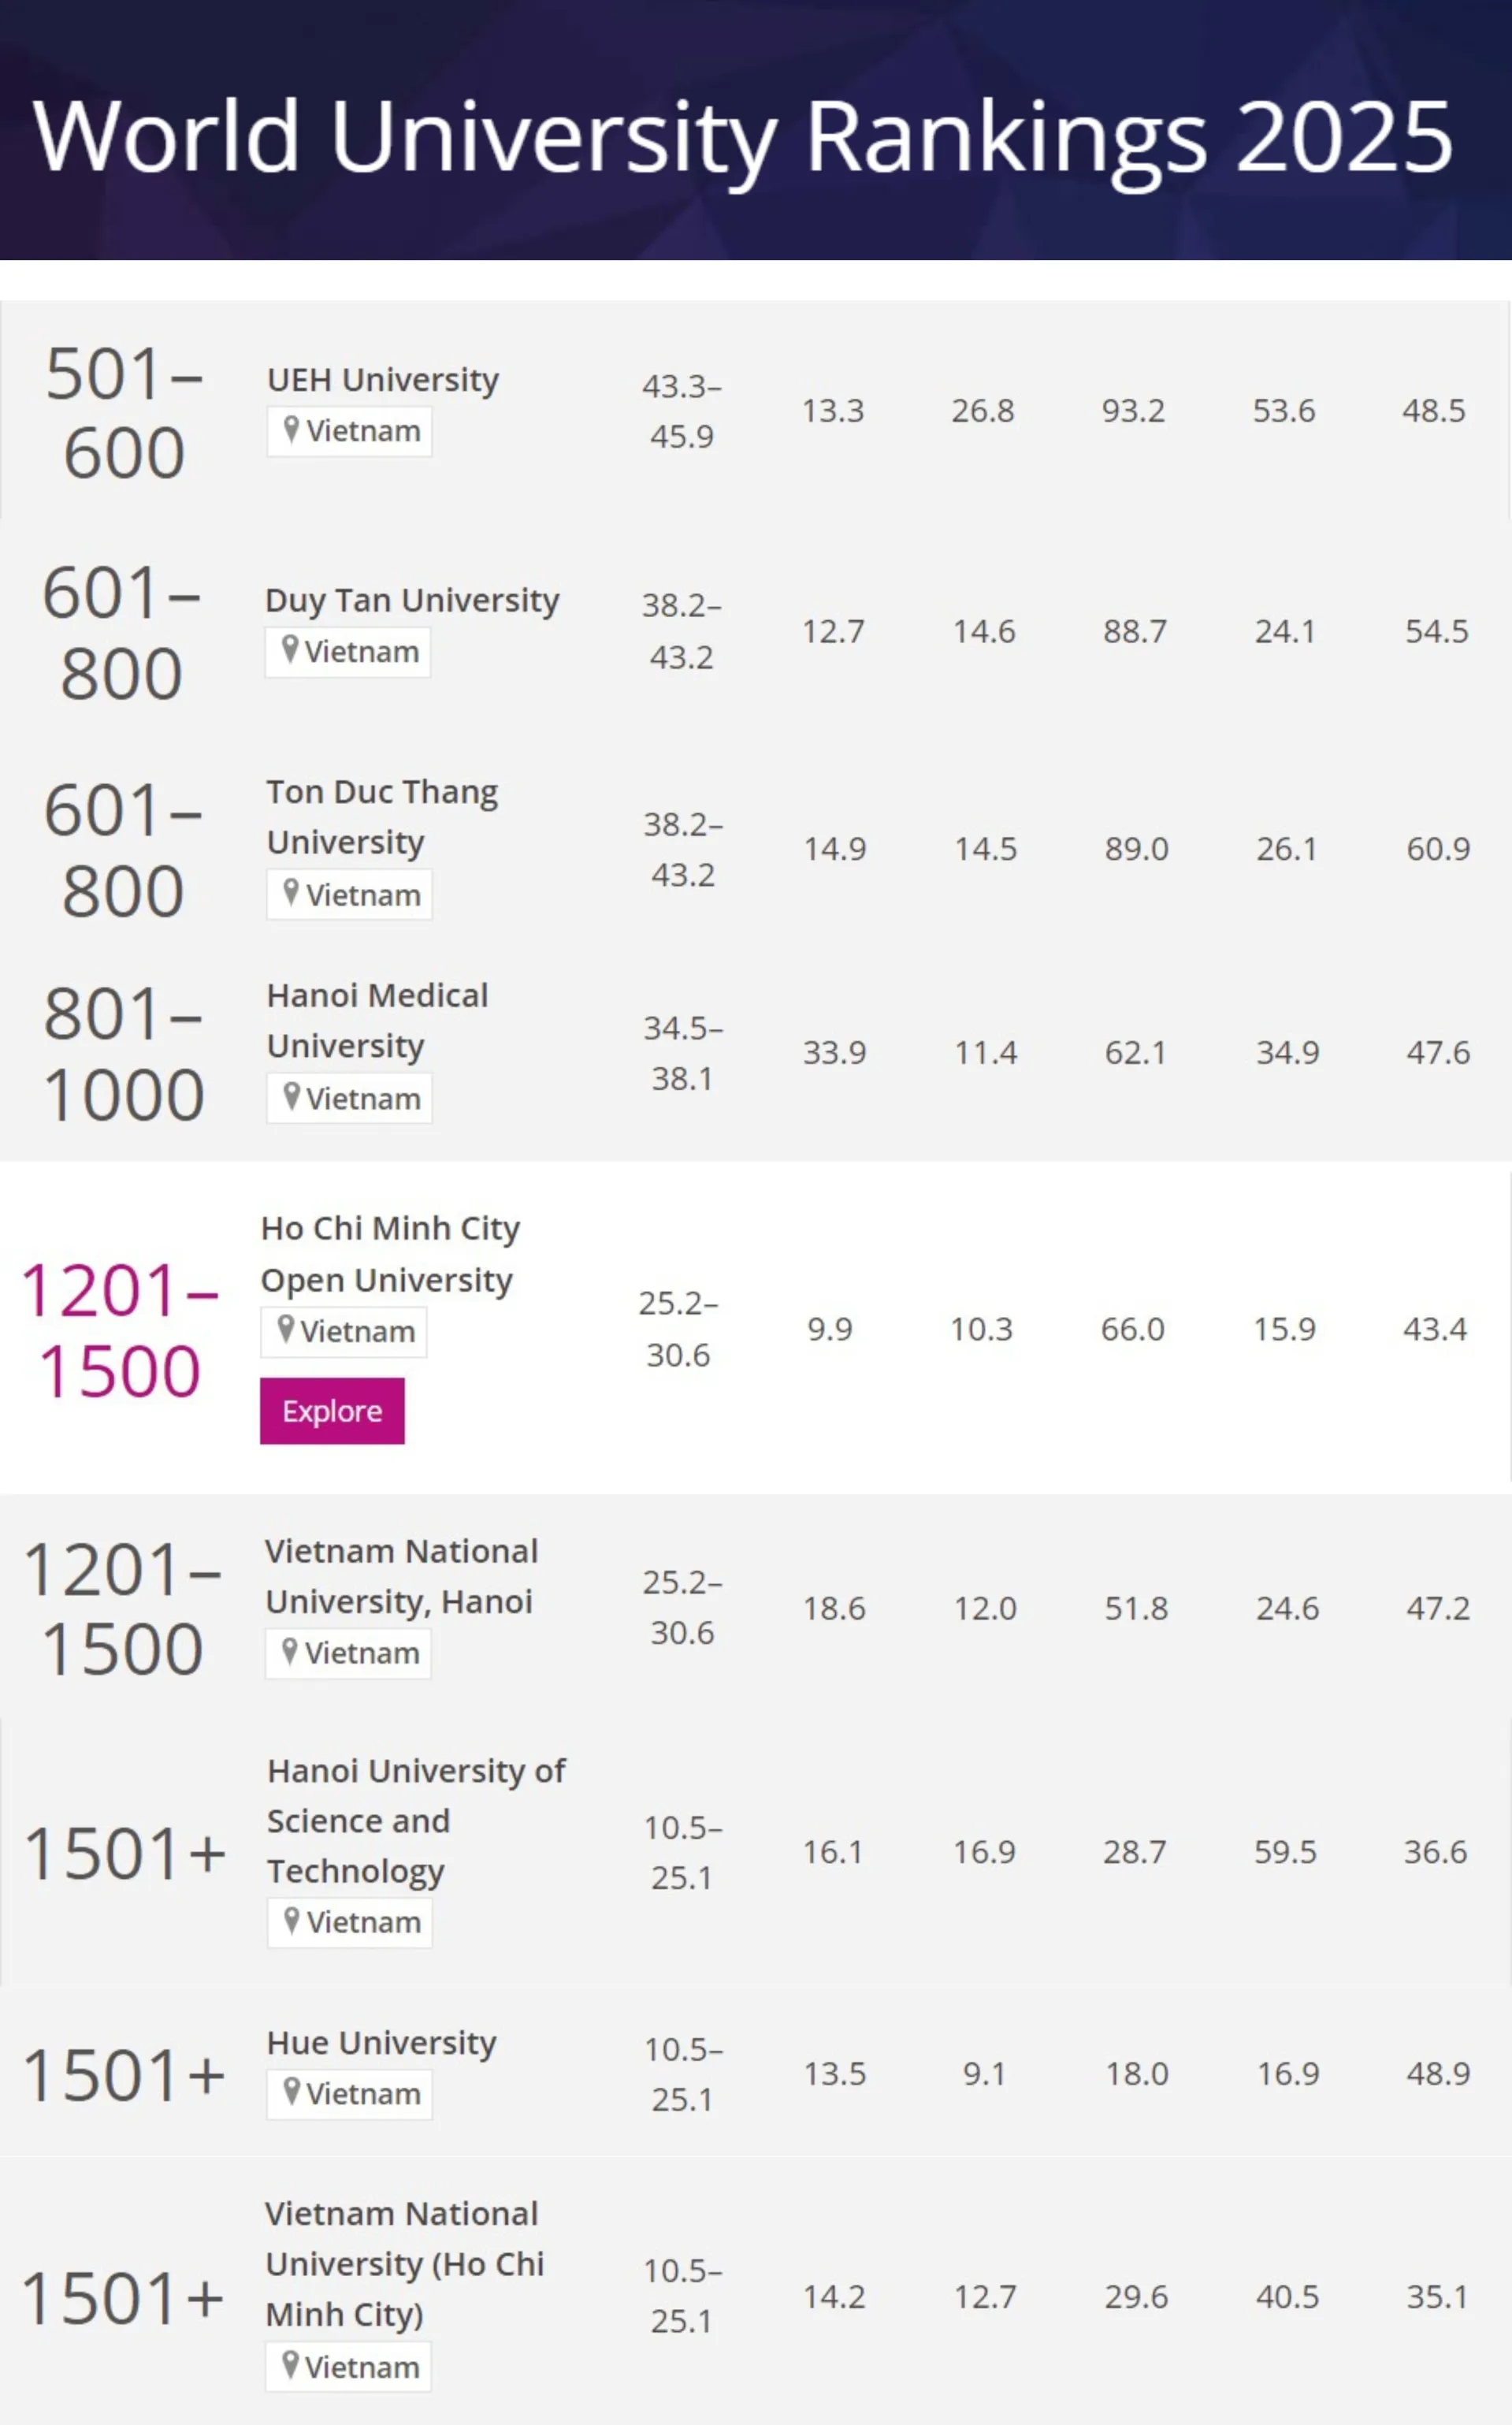Click the location pin icon under UEH University
Screen dimensions: 1512x2425
point(291,430)
